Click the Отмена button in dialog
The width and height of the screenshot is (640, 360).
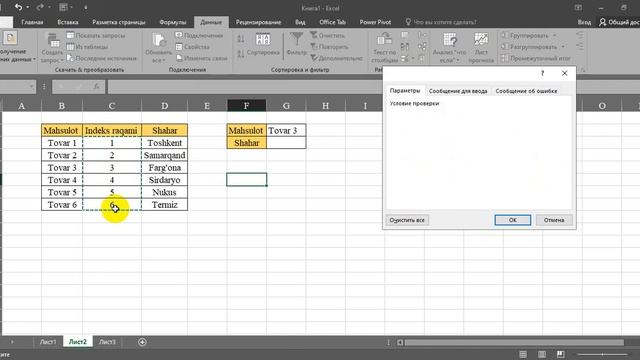pos(554,220)
